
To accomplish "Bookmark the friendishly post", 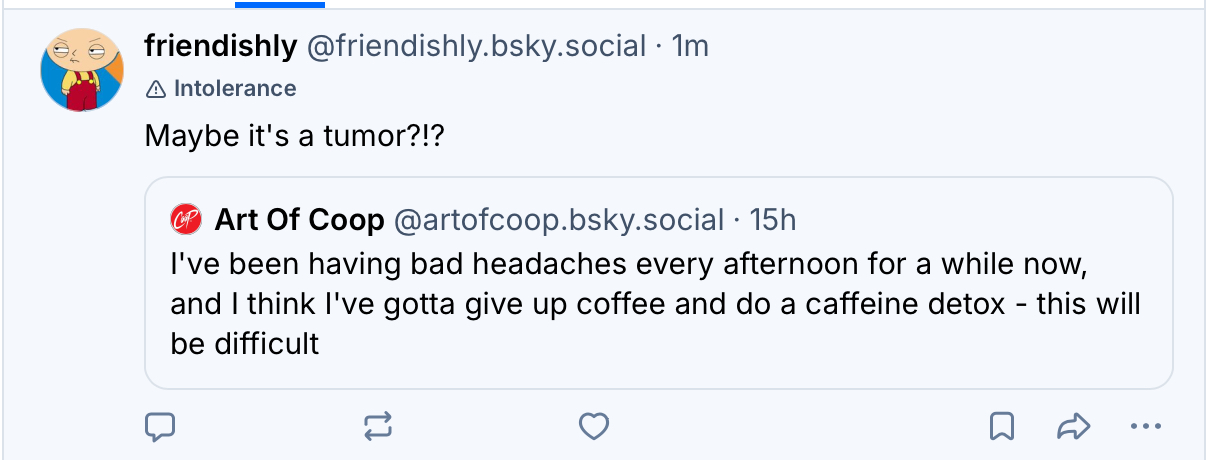I will (x=1001, y=427).
